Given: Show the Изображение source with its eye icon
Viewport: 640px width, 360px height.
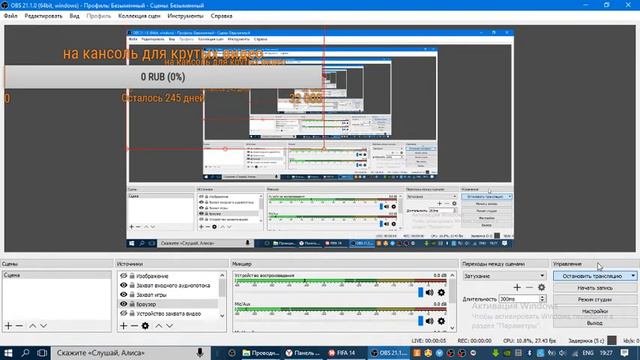Looking at the screenshot, I should click(x=124, y=276).
